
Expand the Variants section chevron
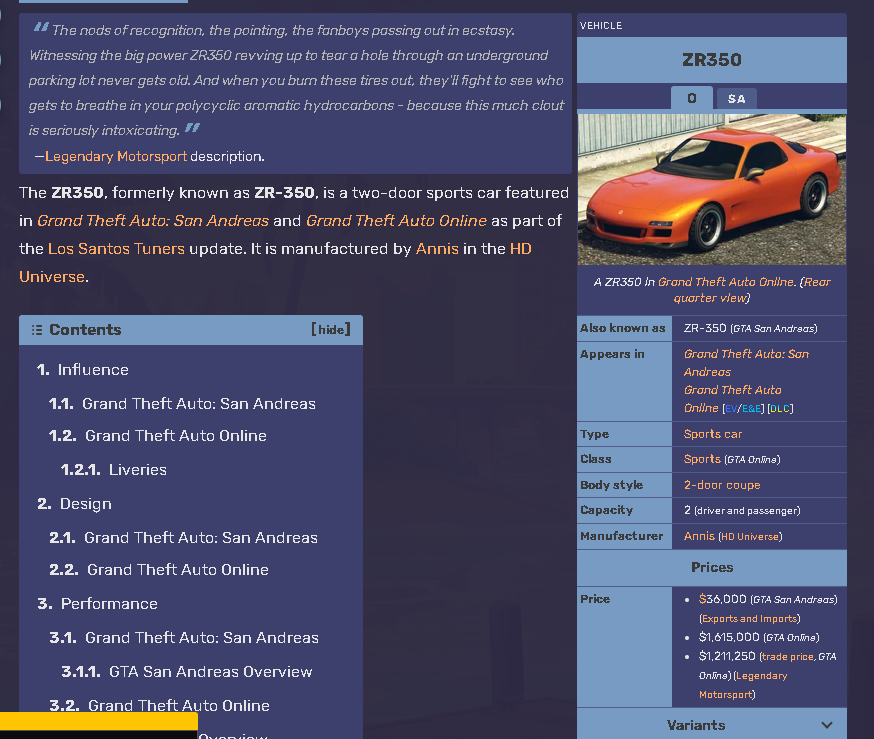827,725
